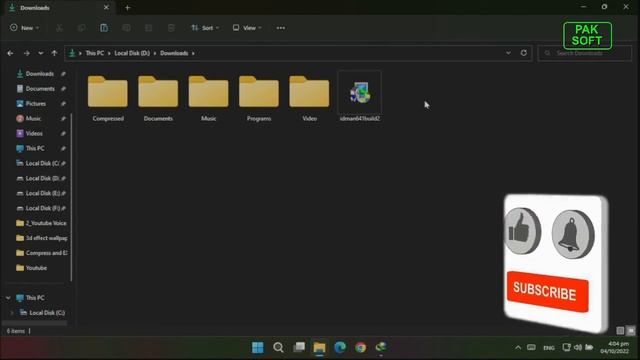Open taskbar Search
Viewport: 640px width, 360px height.
coord(278,347)
